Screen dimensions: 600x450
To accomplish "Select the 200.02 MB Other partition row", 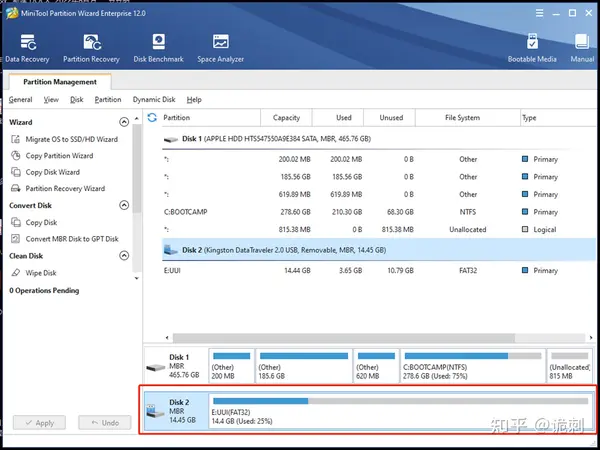I will pos(379,159).
